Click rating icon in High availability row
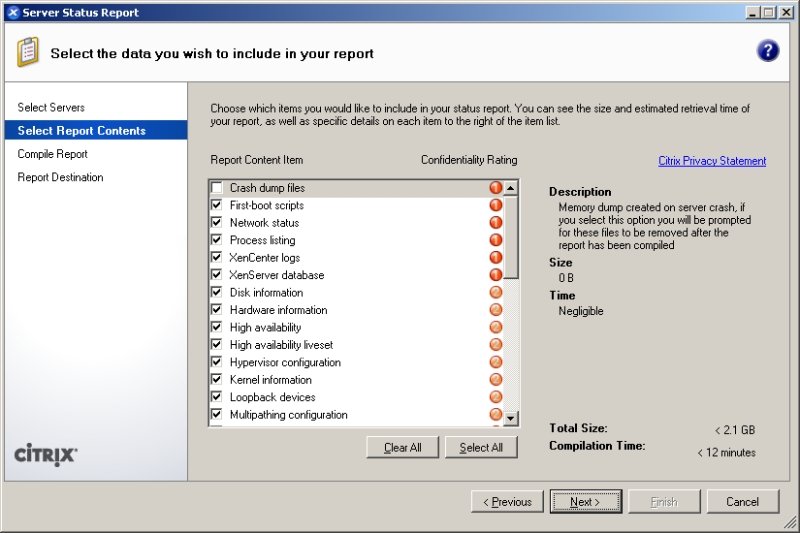 pyautogui.click(x=495, y=327)
